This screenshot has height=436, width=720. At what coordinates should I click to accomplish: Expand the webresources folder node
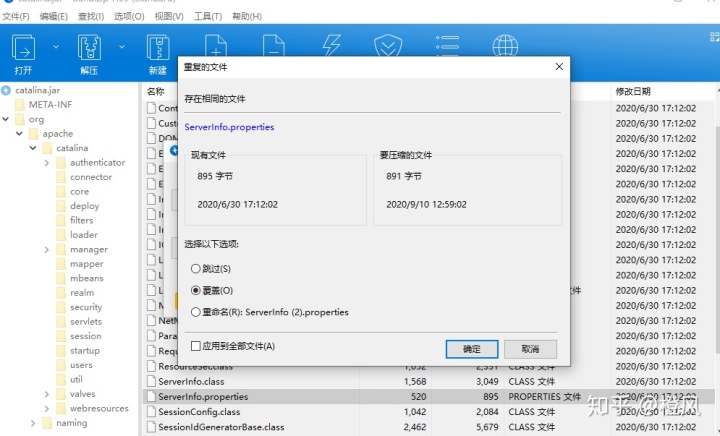47,408
